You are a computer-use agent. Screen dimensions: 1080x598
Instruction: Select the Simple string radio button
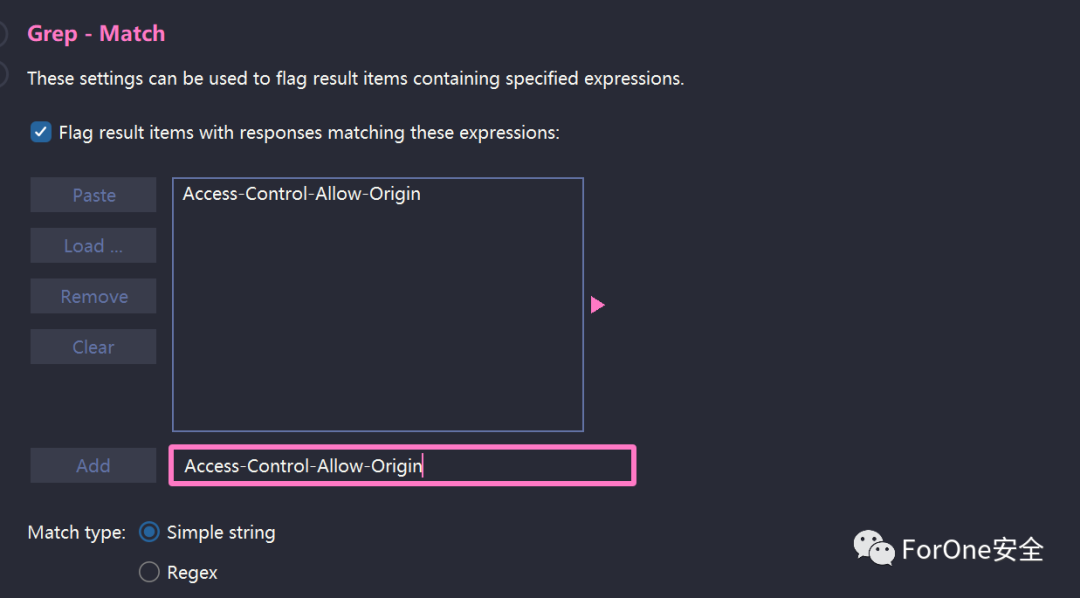point(149,532)
